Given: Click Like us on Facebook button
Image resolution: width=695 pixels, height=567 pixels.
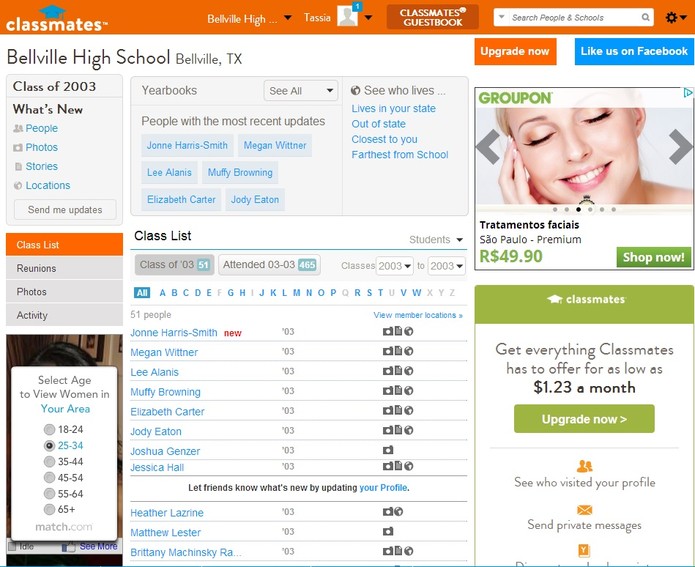Looking at the screenshot, I should coord(634,51).
